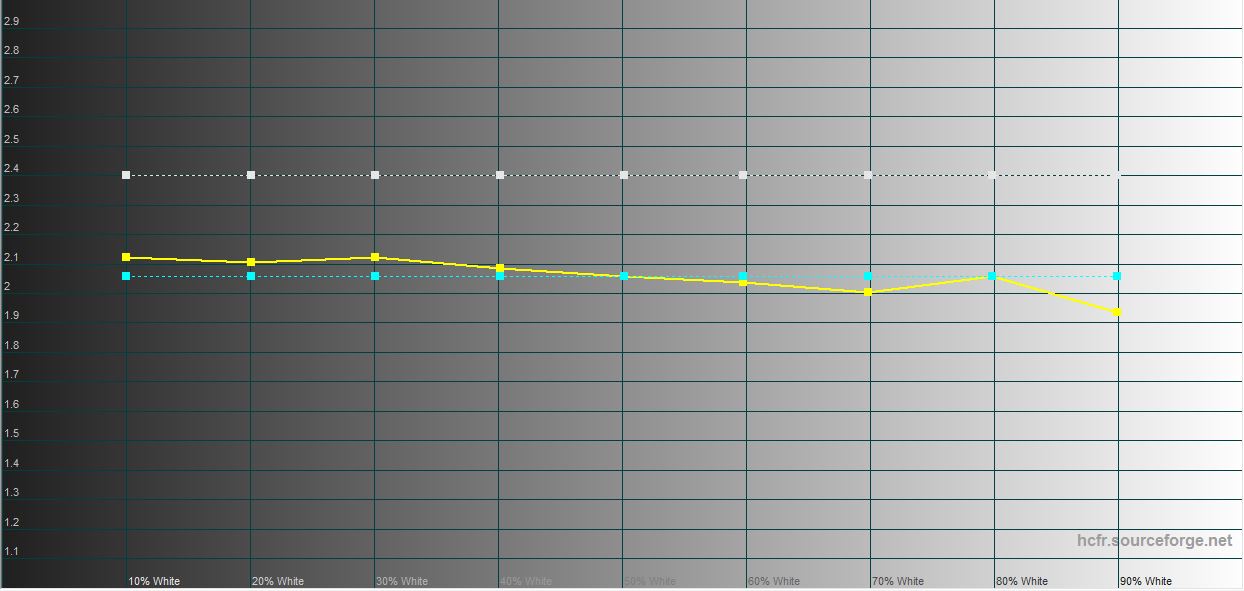This screenshot has height=591, width=1244.
Task: Select the white 2.4 reference point at 40% White
Action: tap(499, 175)
